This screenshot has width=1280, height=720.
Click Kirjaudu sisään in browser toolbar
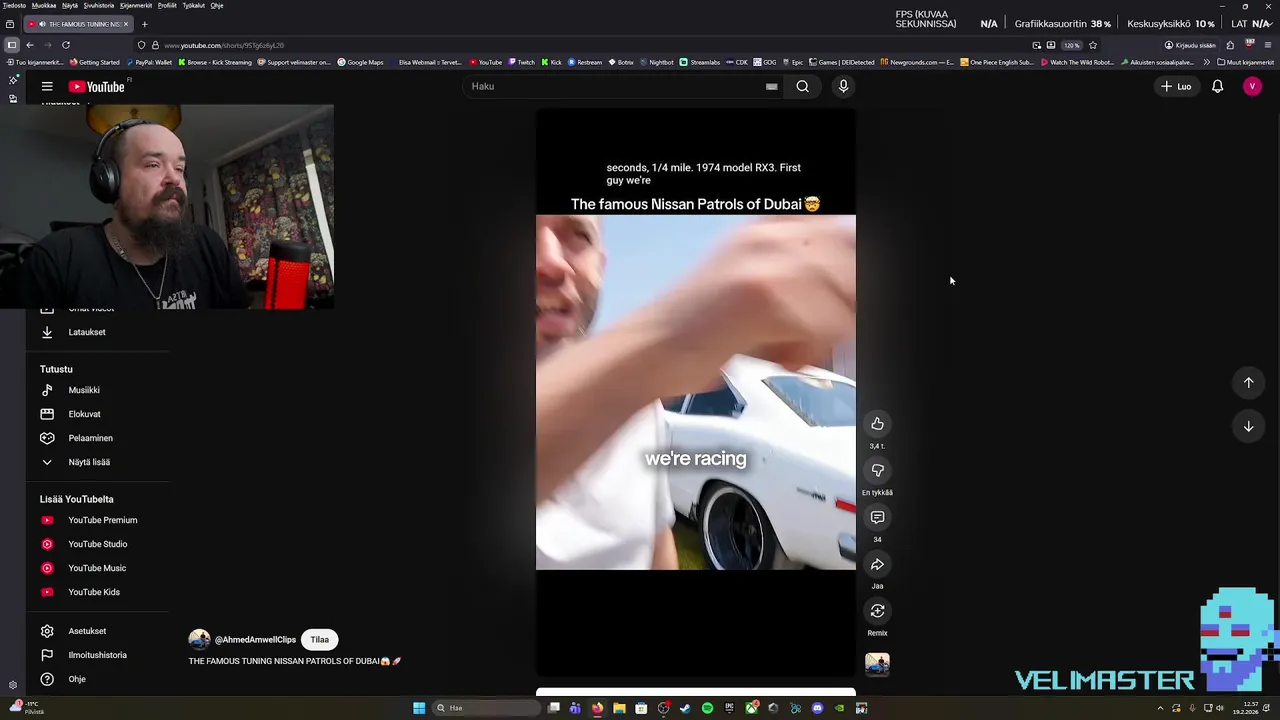click(x=1190, y=45)
